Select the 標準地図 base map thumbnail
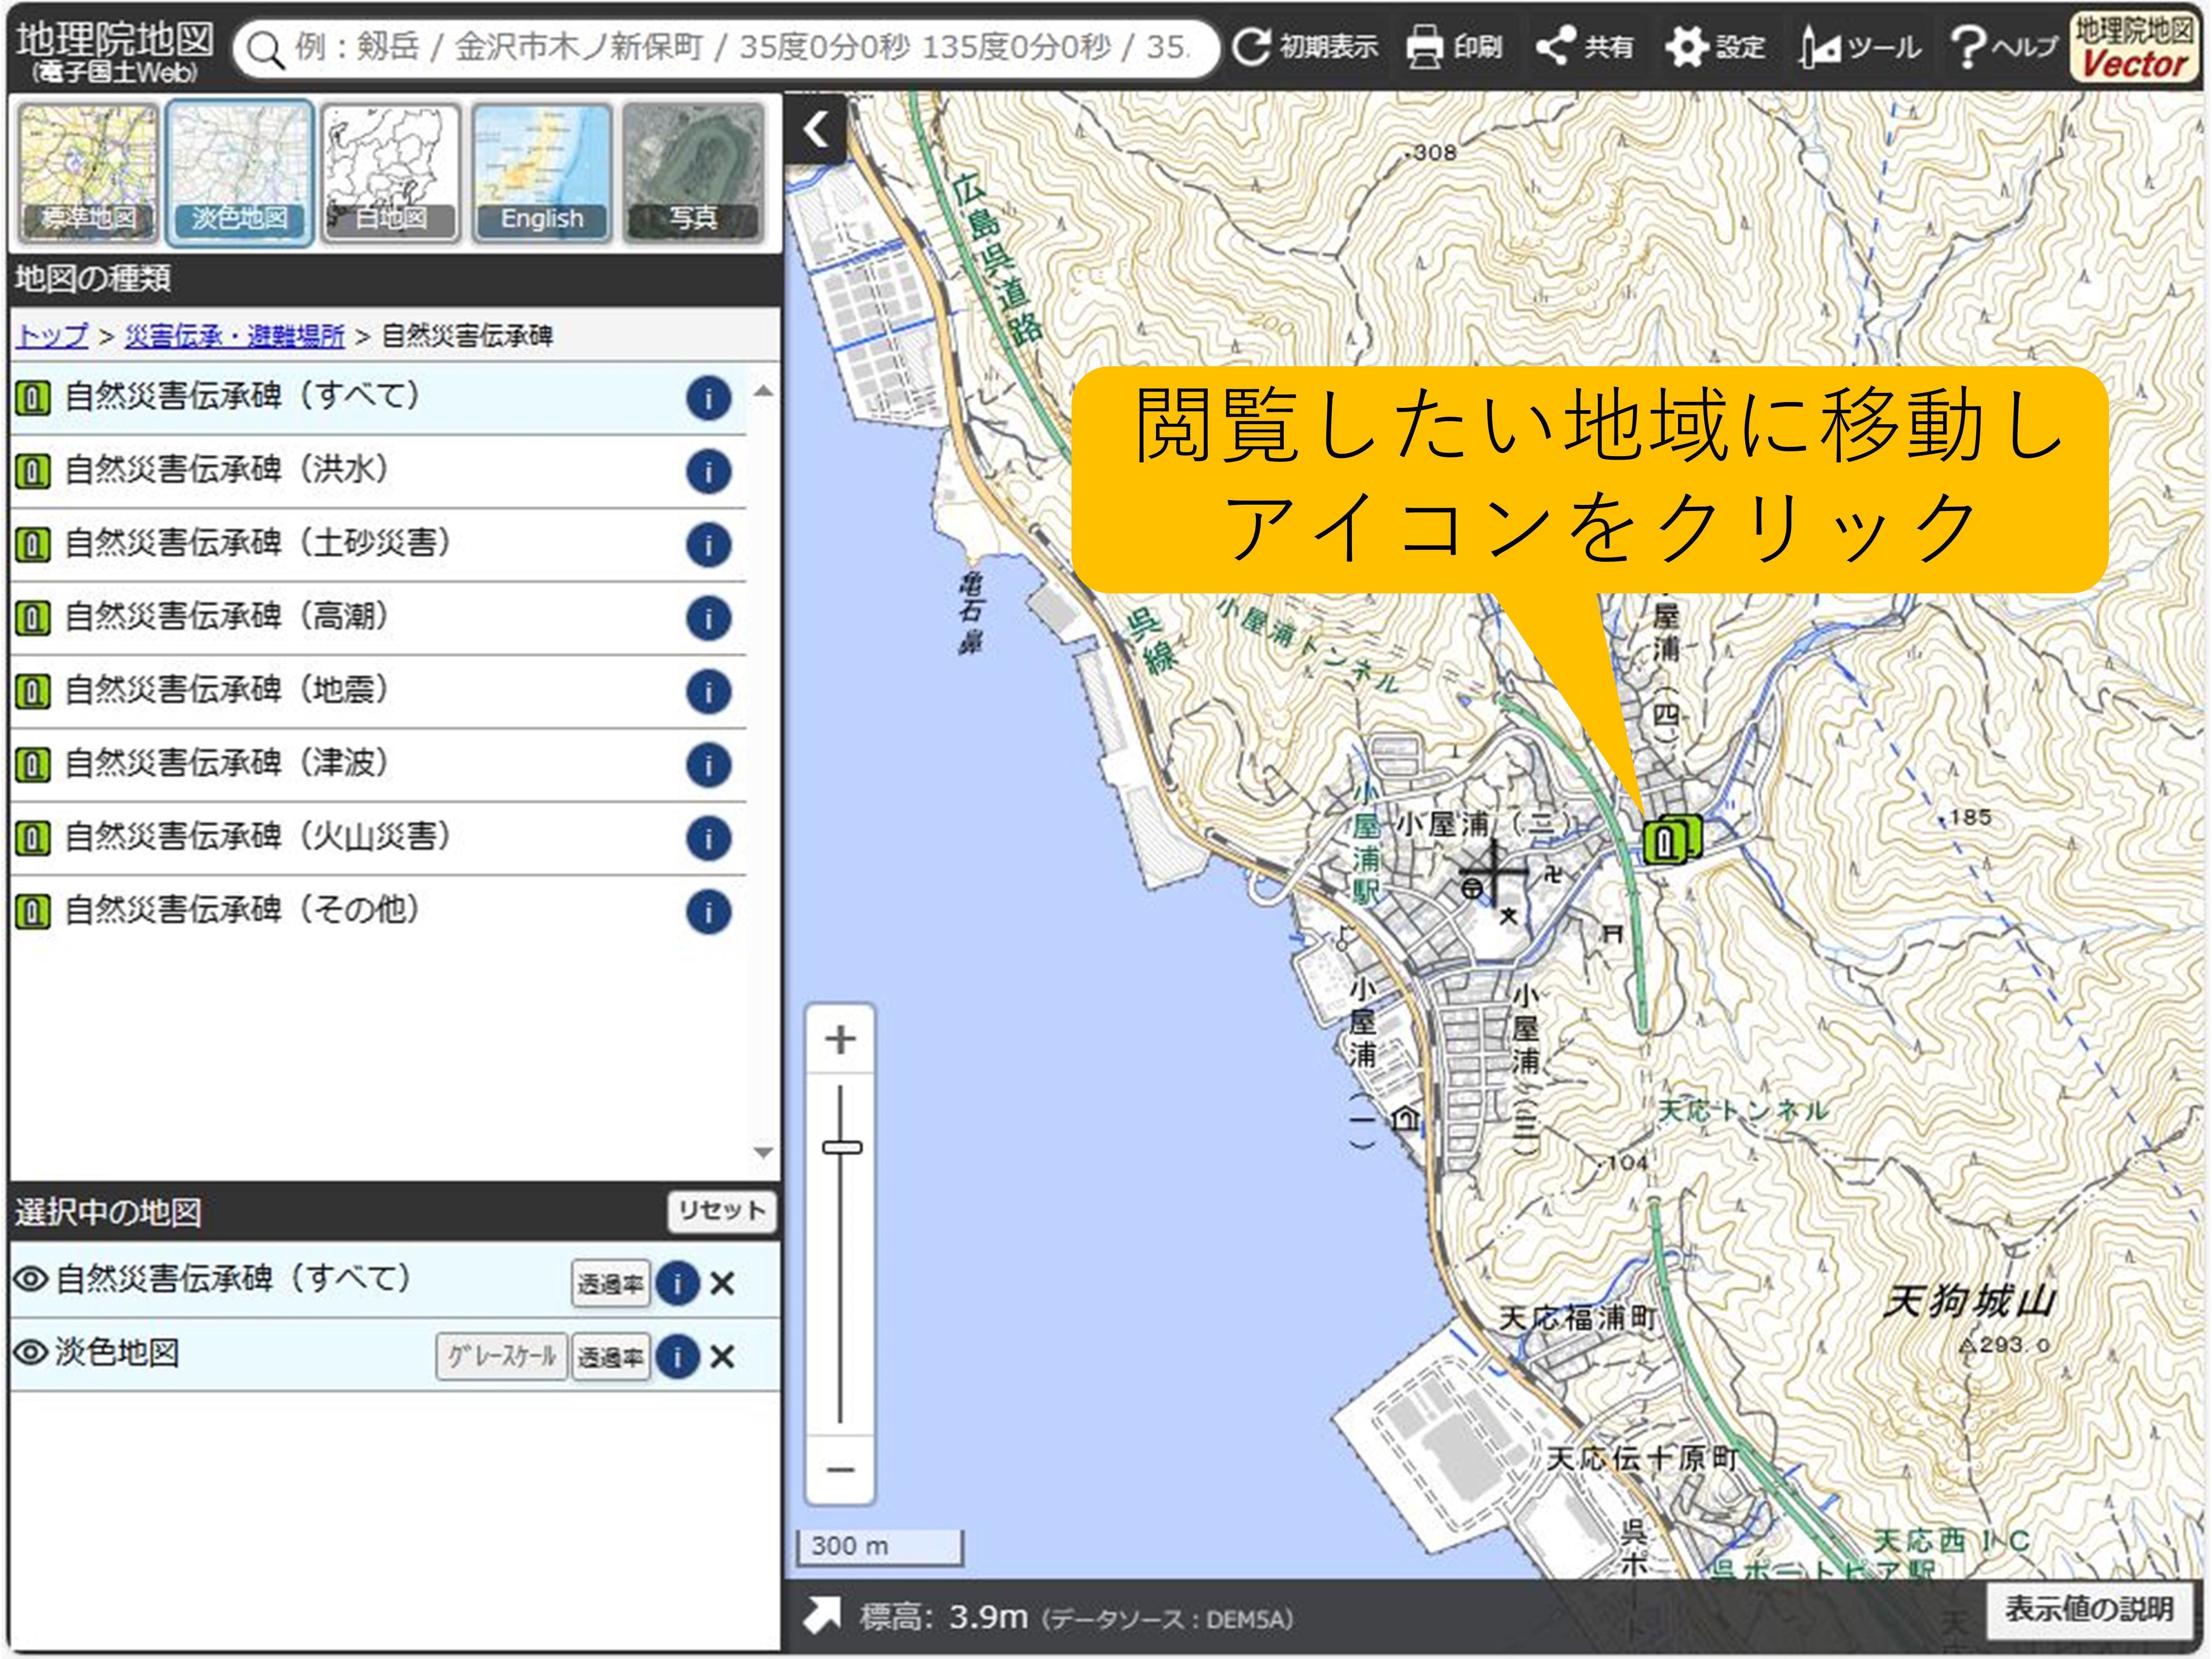Screen dimensions: 2212x1659 (x=88, y=173)
